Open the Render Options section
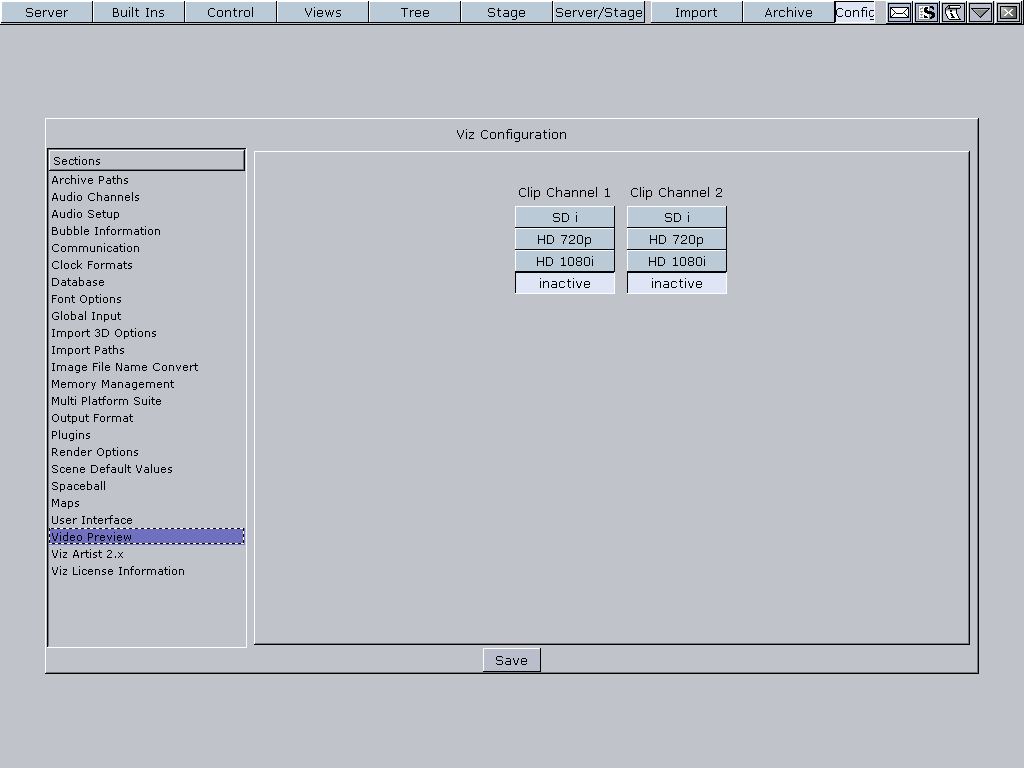 pyautogui.click(x=95, y=452)
